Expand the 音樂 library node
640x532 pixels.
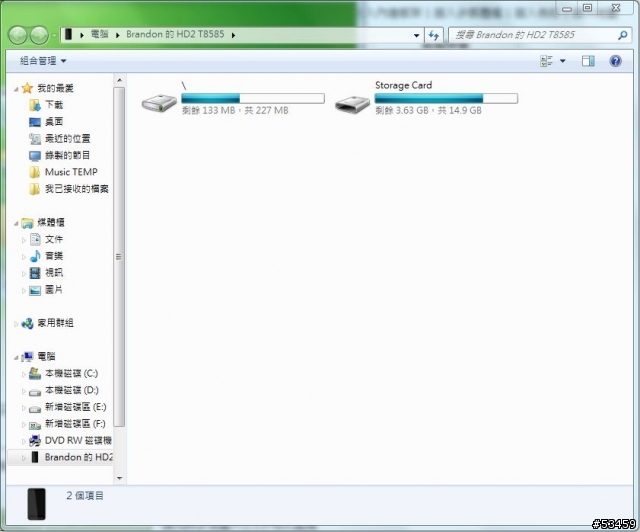[x=24, y=256]
